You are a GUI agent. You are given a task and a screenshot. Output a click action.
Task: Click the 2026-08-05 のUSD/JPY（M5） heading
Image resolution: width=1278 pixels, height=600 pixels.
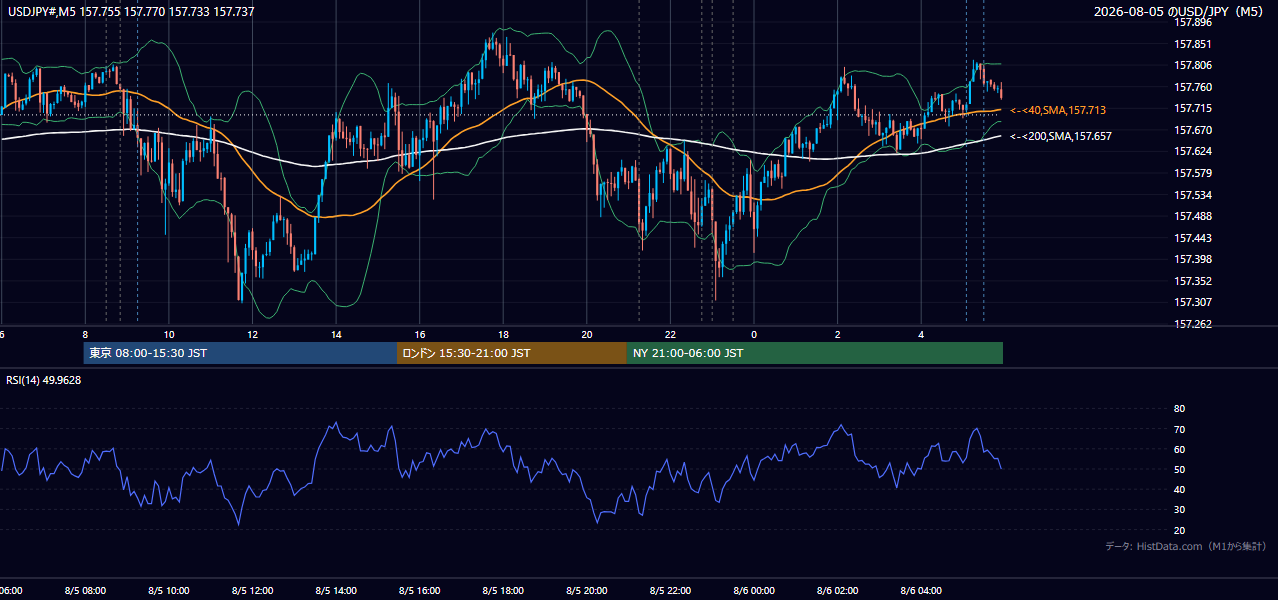click(x=1180, y=11)
